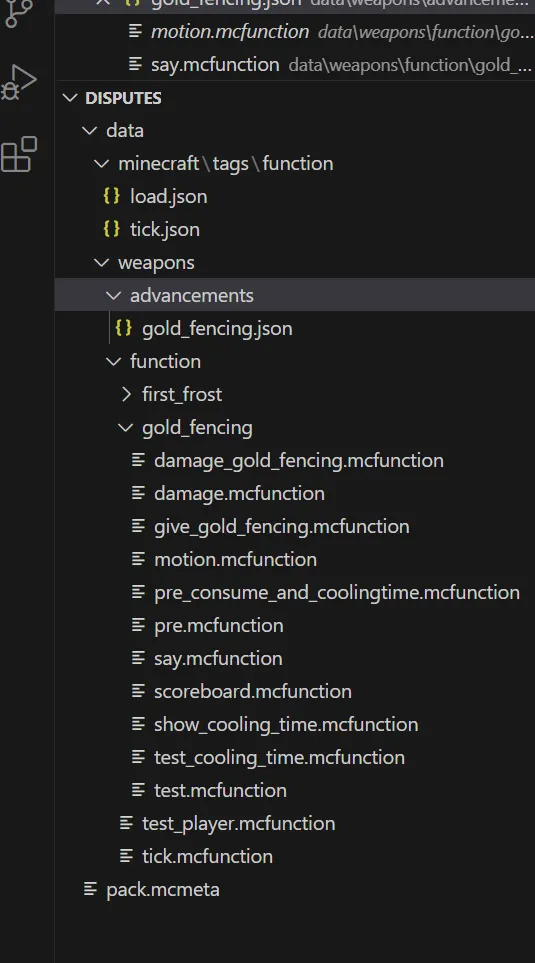
Task: Collapse the data folder chevron
Action: [90, 130]
